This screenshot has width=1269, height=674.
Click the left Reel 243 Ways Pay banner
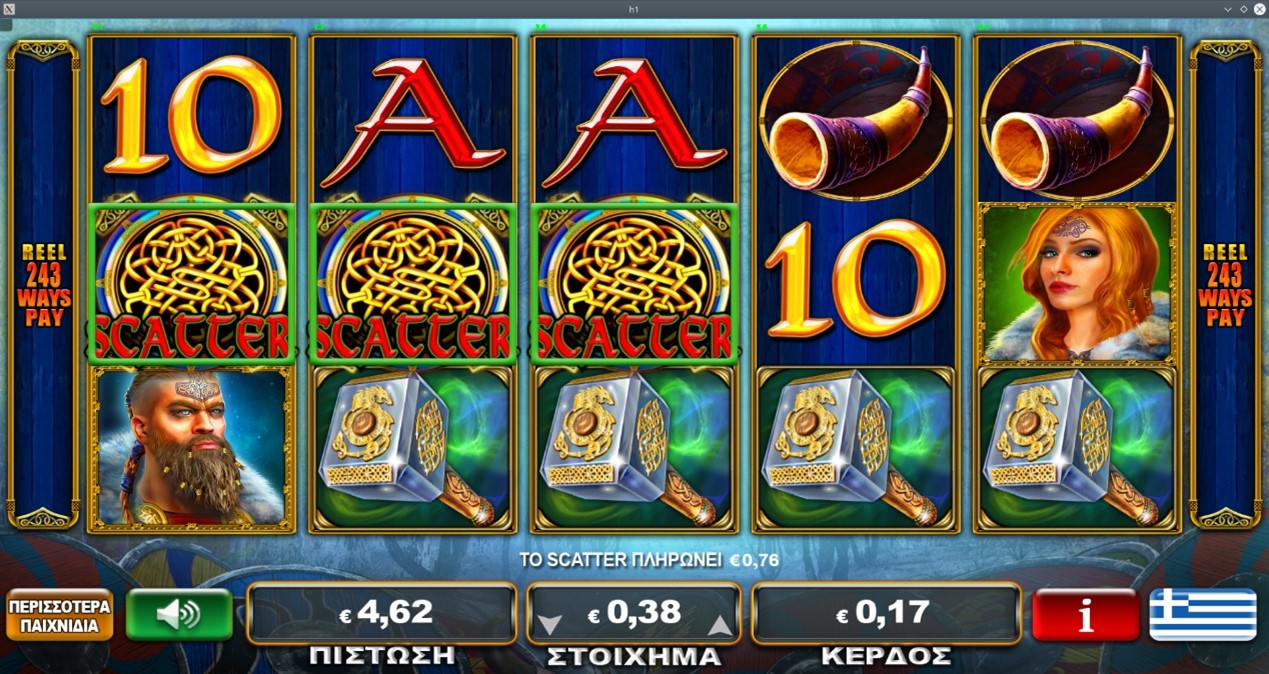pyautogui.click(x=43, y=283)
